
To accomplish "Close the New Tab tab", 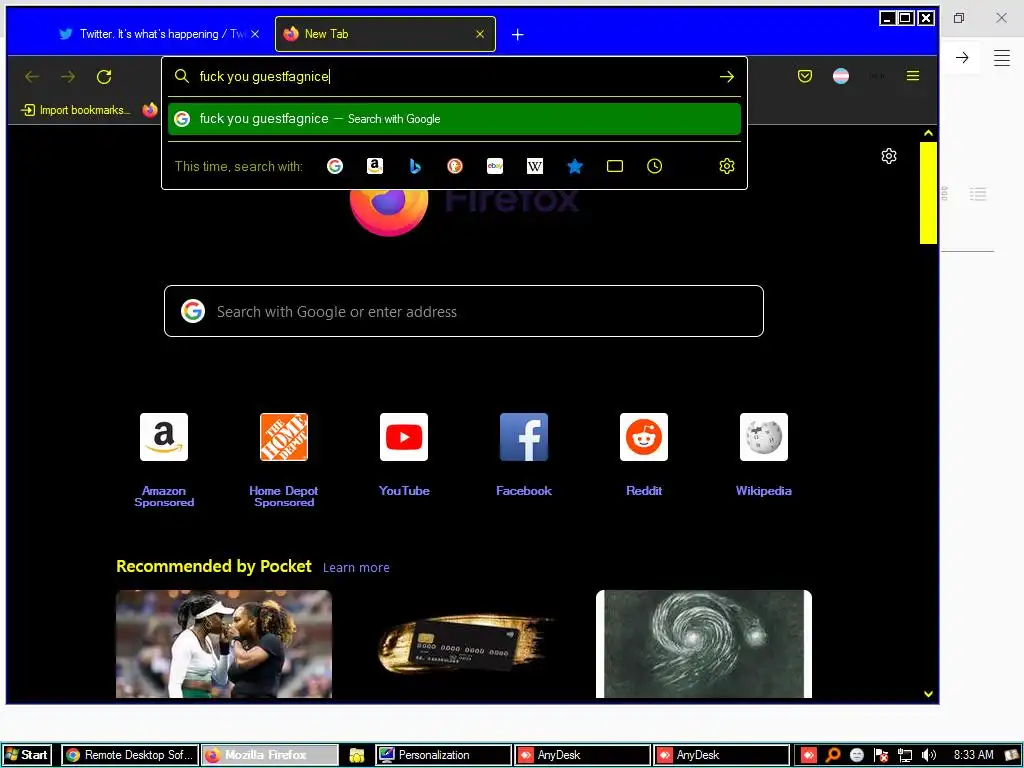I will 480,34.
